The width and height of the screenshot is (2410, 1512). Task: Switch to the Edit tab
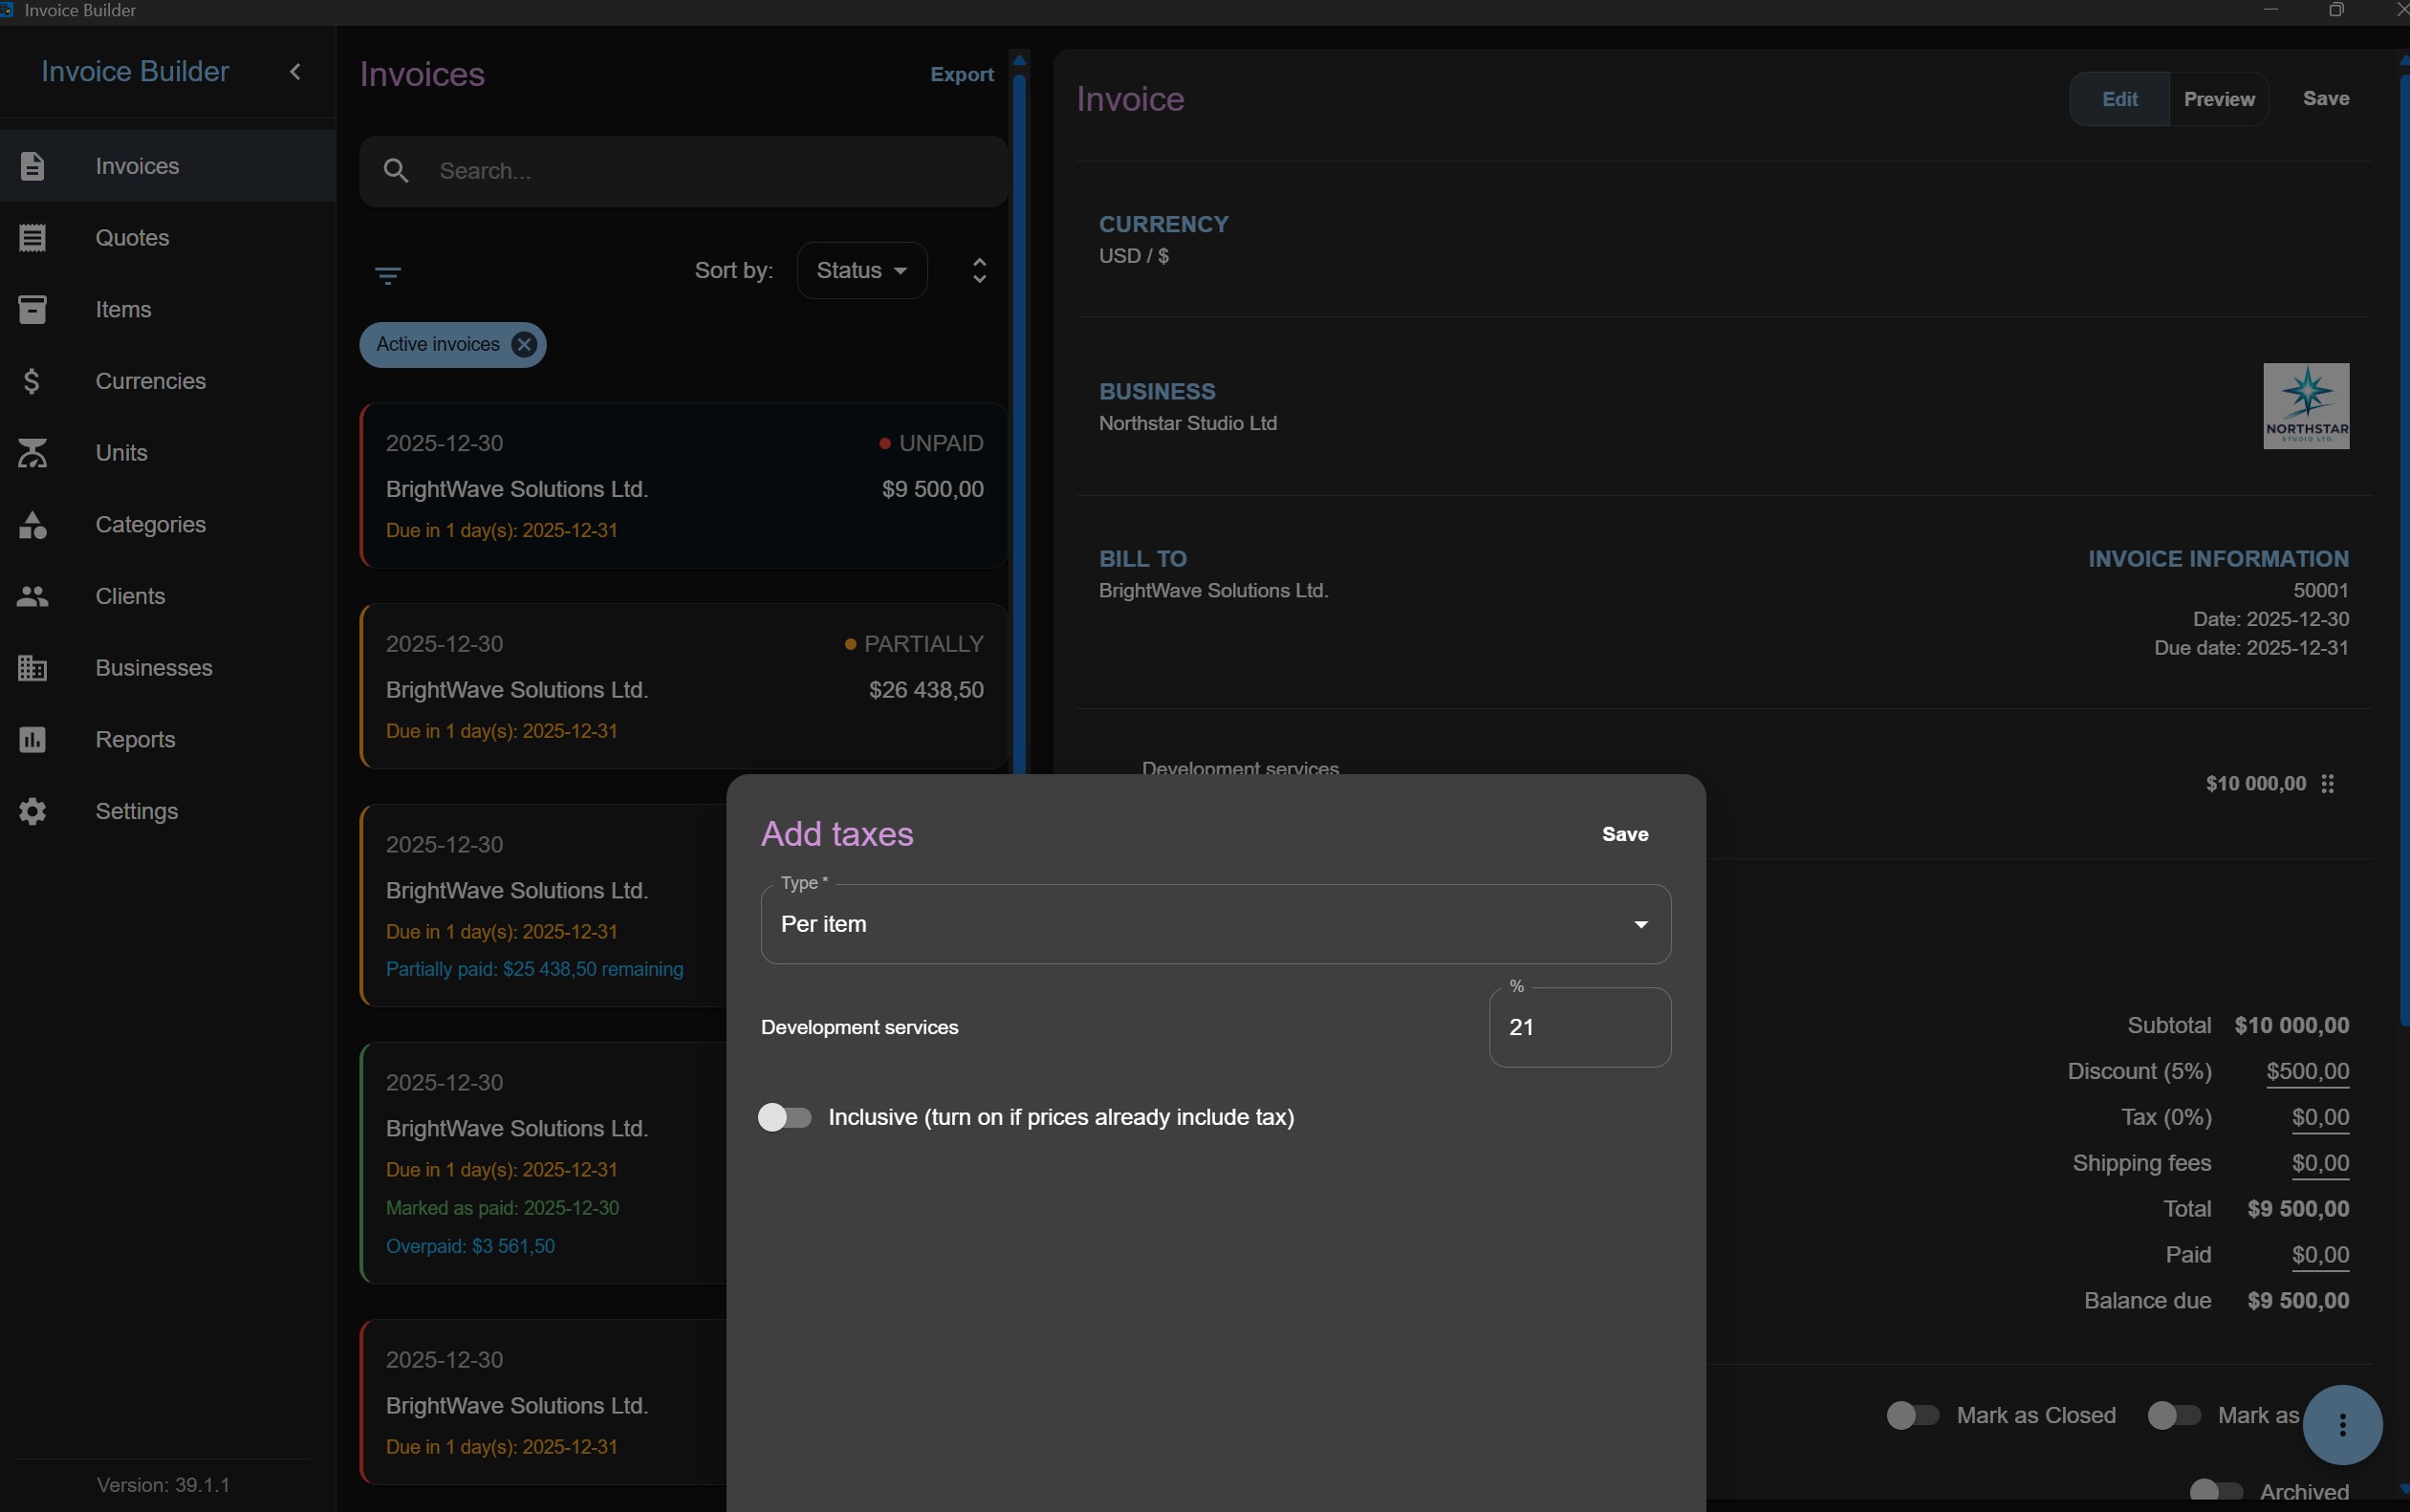point(2119,99)
